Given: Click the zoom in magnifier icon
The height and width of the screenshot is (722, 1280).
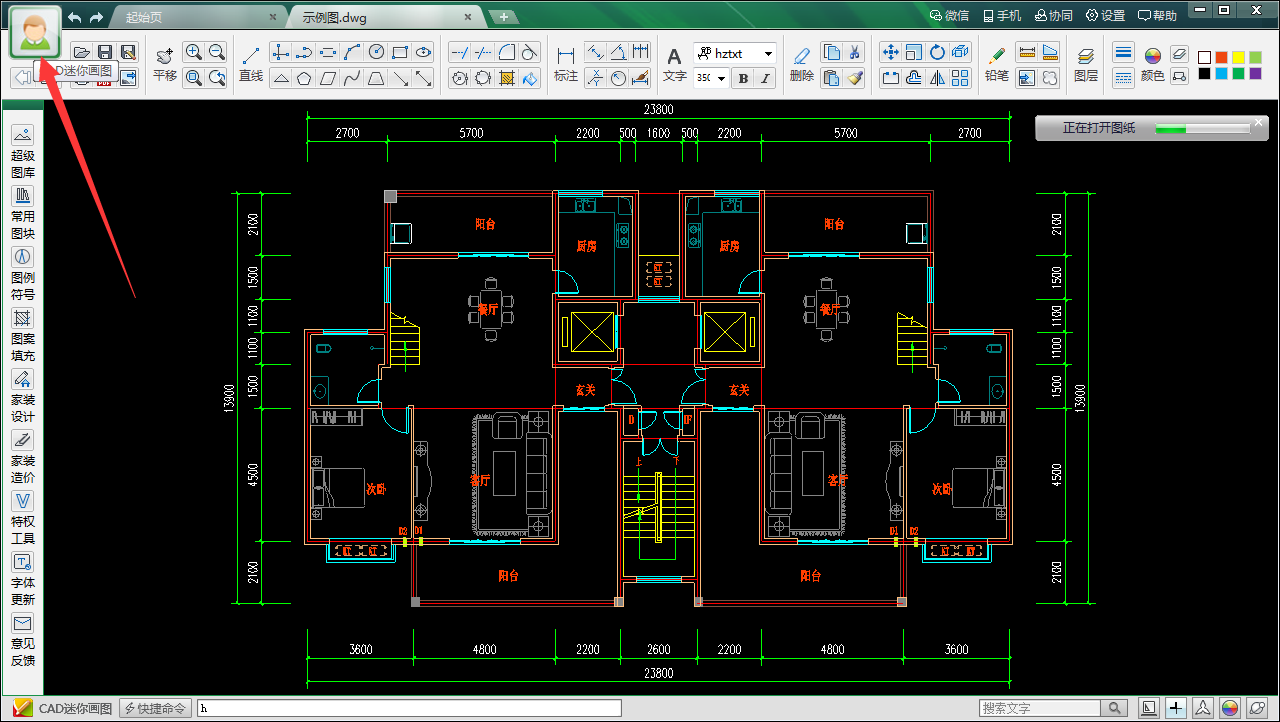Looking at the screenshot, I should (194, 52).
